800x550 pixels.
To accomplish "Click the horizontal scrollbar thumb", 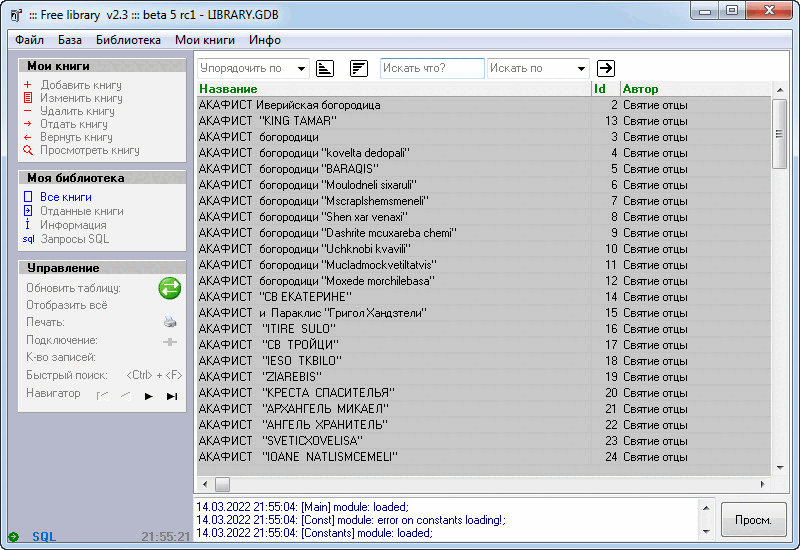I will [222, 484].
